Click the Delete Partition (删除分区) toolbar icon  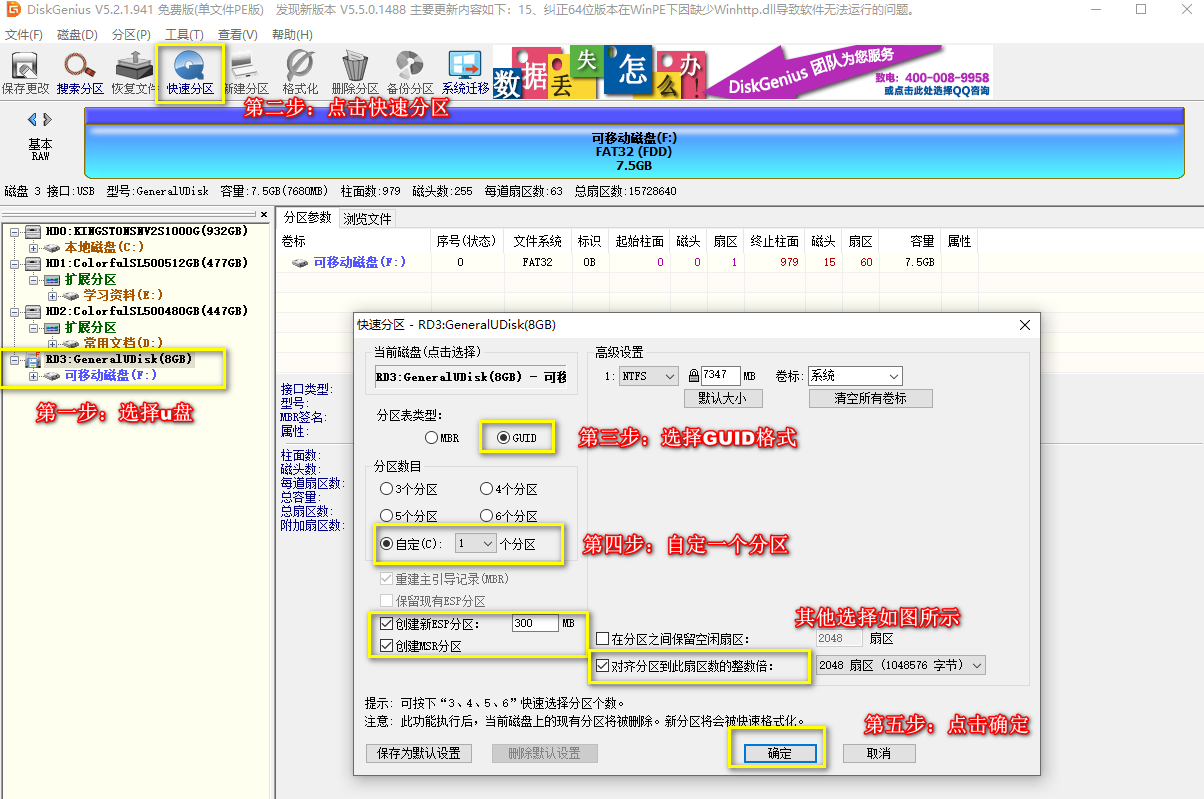pyautogui.click(x=355, y=73)
